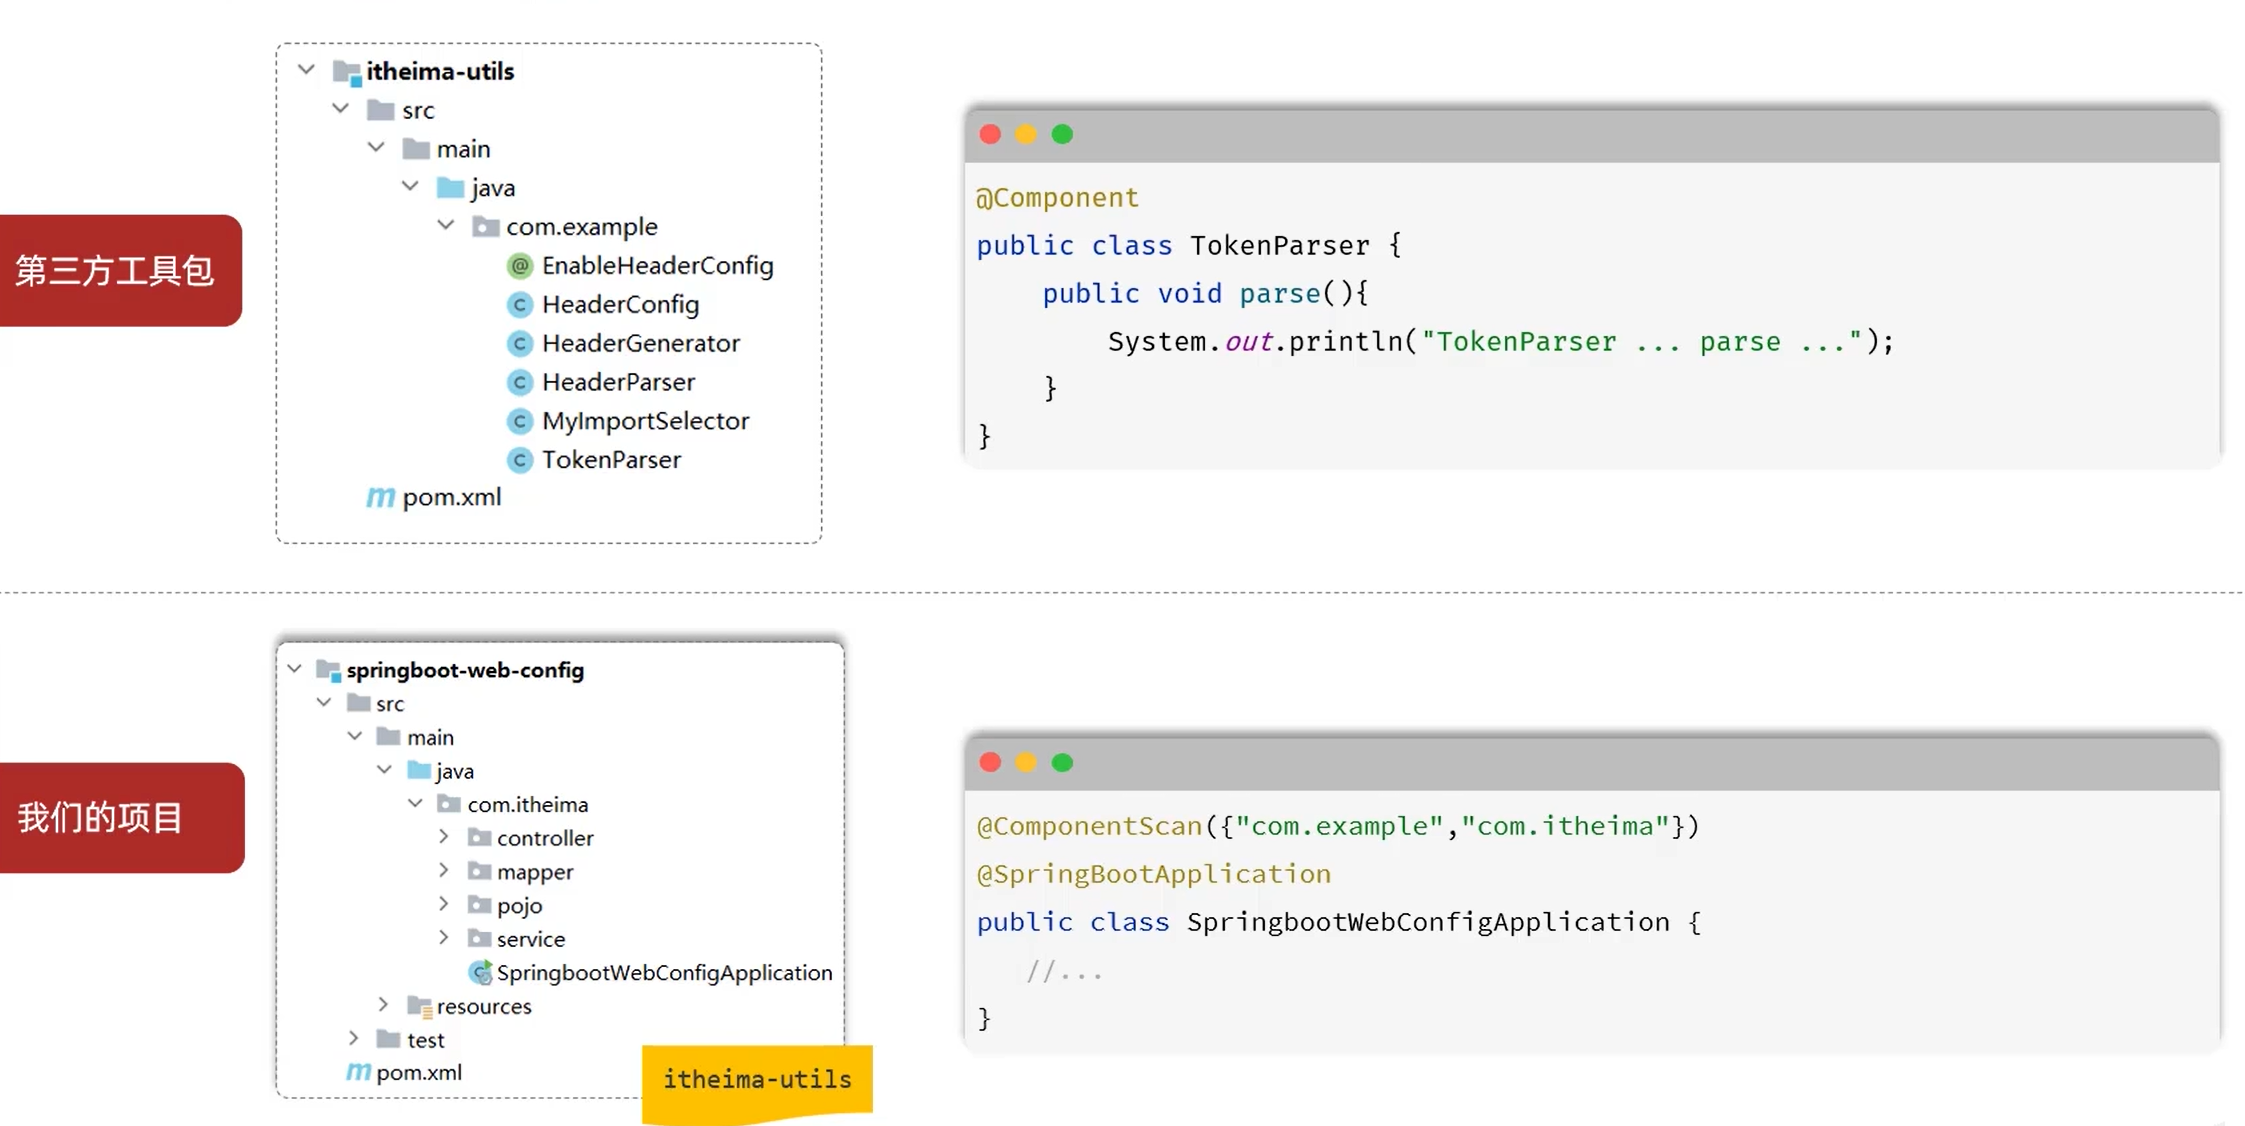Click the red 第三方工具包 label
The width and height of the screenshot is (2245, 1126).
(x=117, y=271)
